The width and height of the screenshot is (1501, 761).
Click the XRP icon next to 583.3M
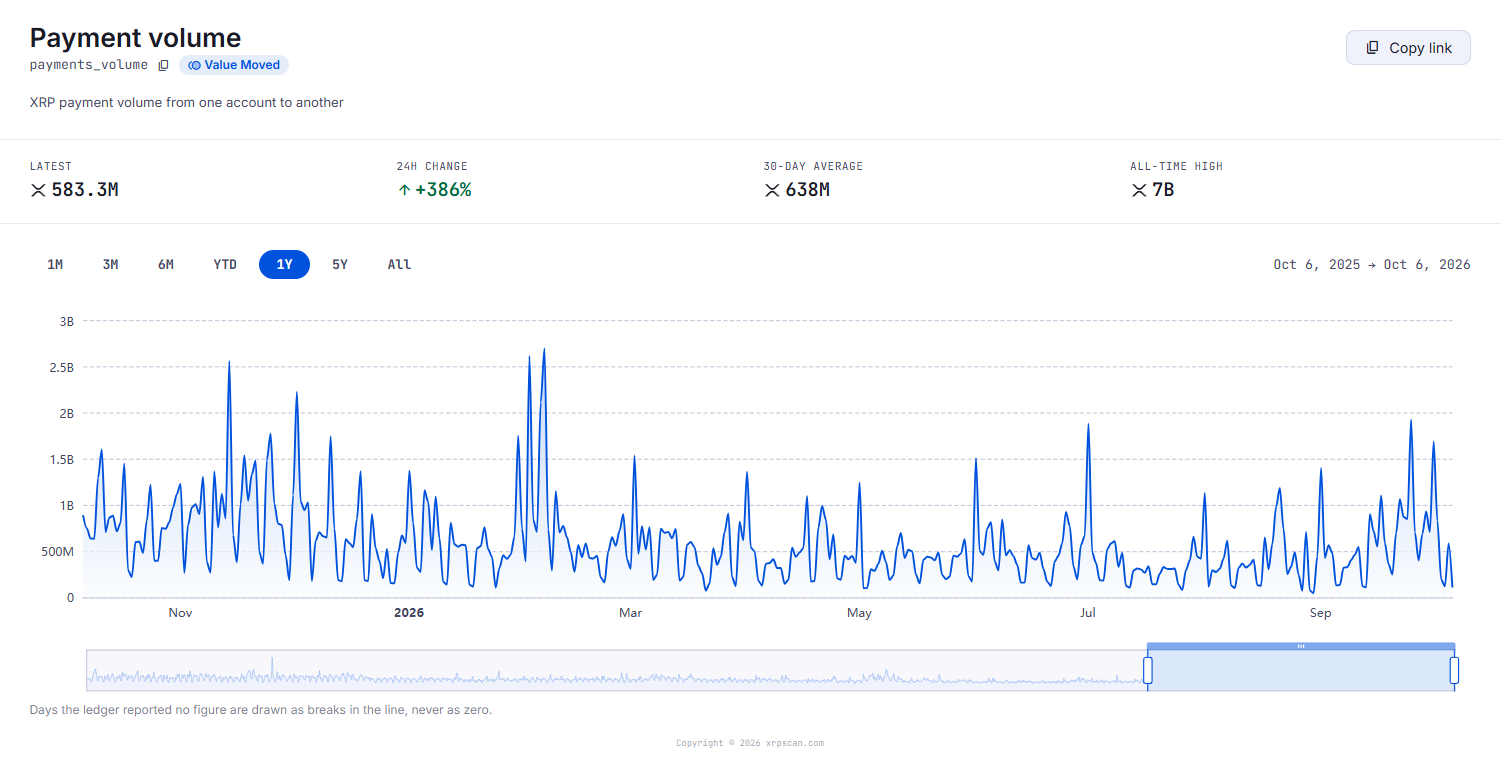38,190
